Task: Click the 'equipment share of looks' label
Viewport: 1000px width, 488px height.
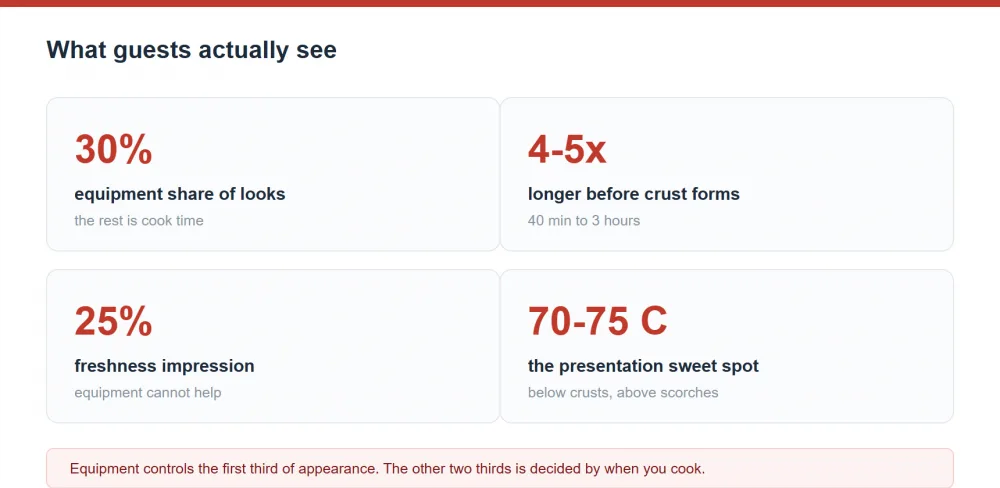Action: (x=180, y=194)
